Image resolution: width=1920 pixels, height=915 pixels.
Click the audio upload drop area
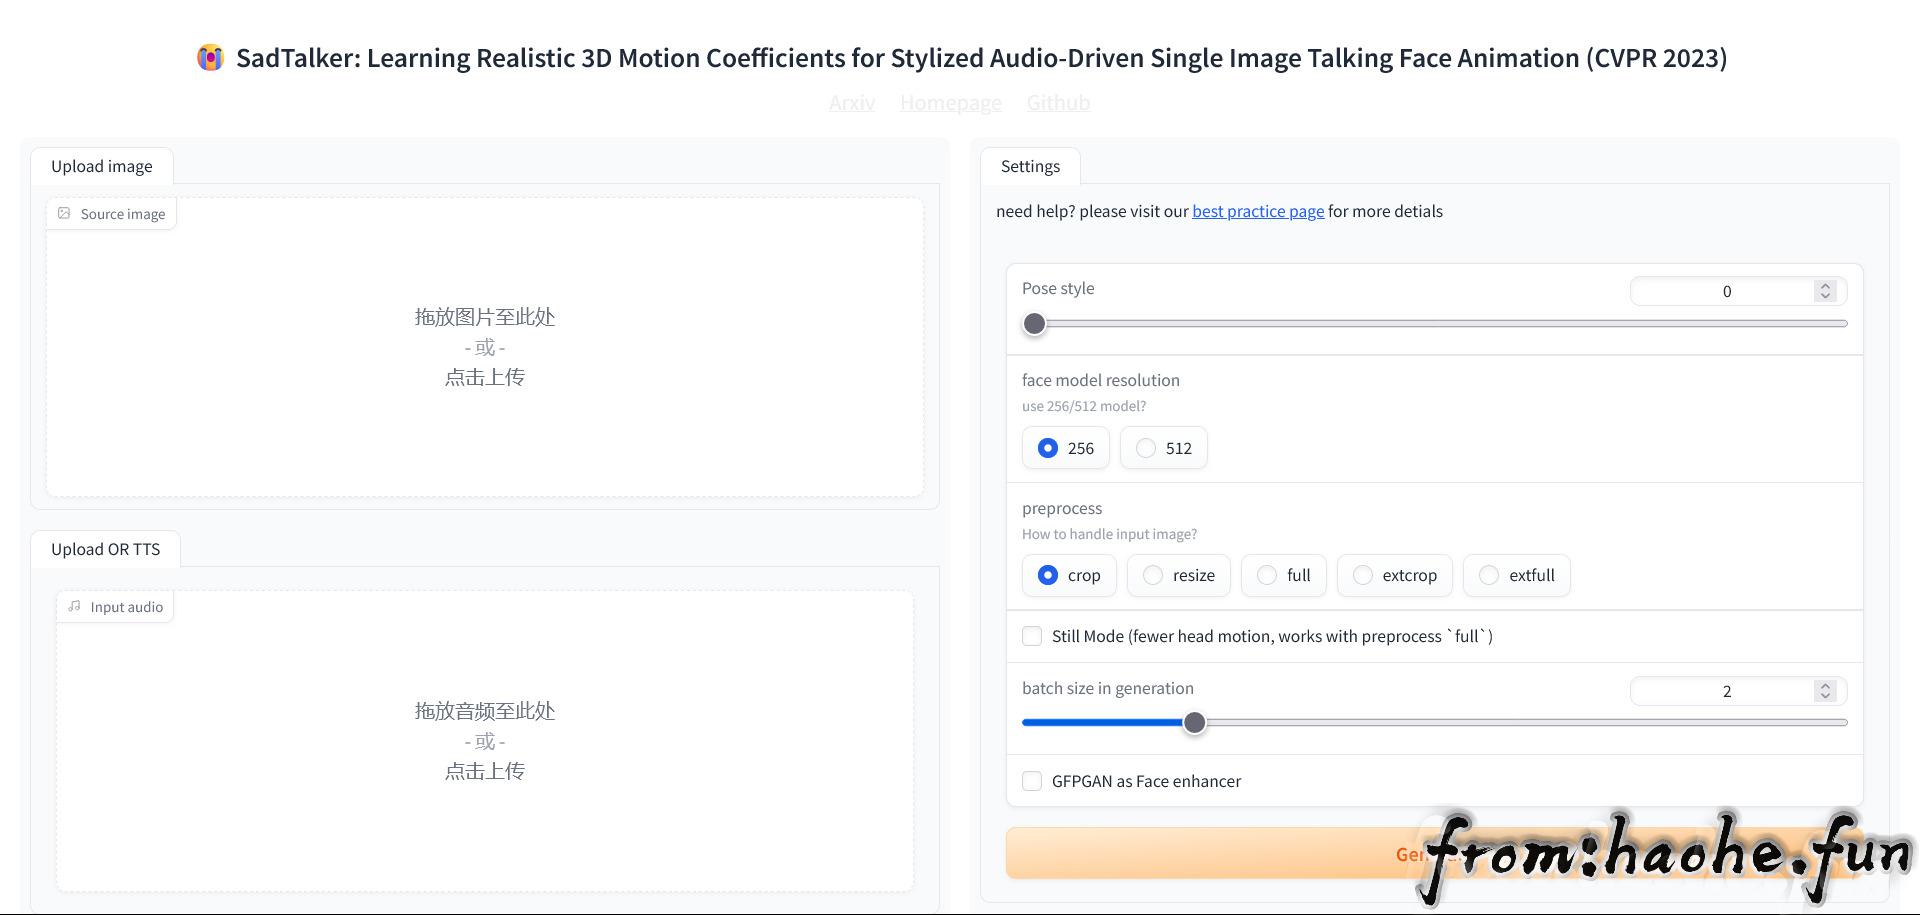[485, 741]
